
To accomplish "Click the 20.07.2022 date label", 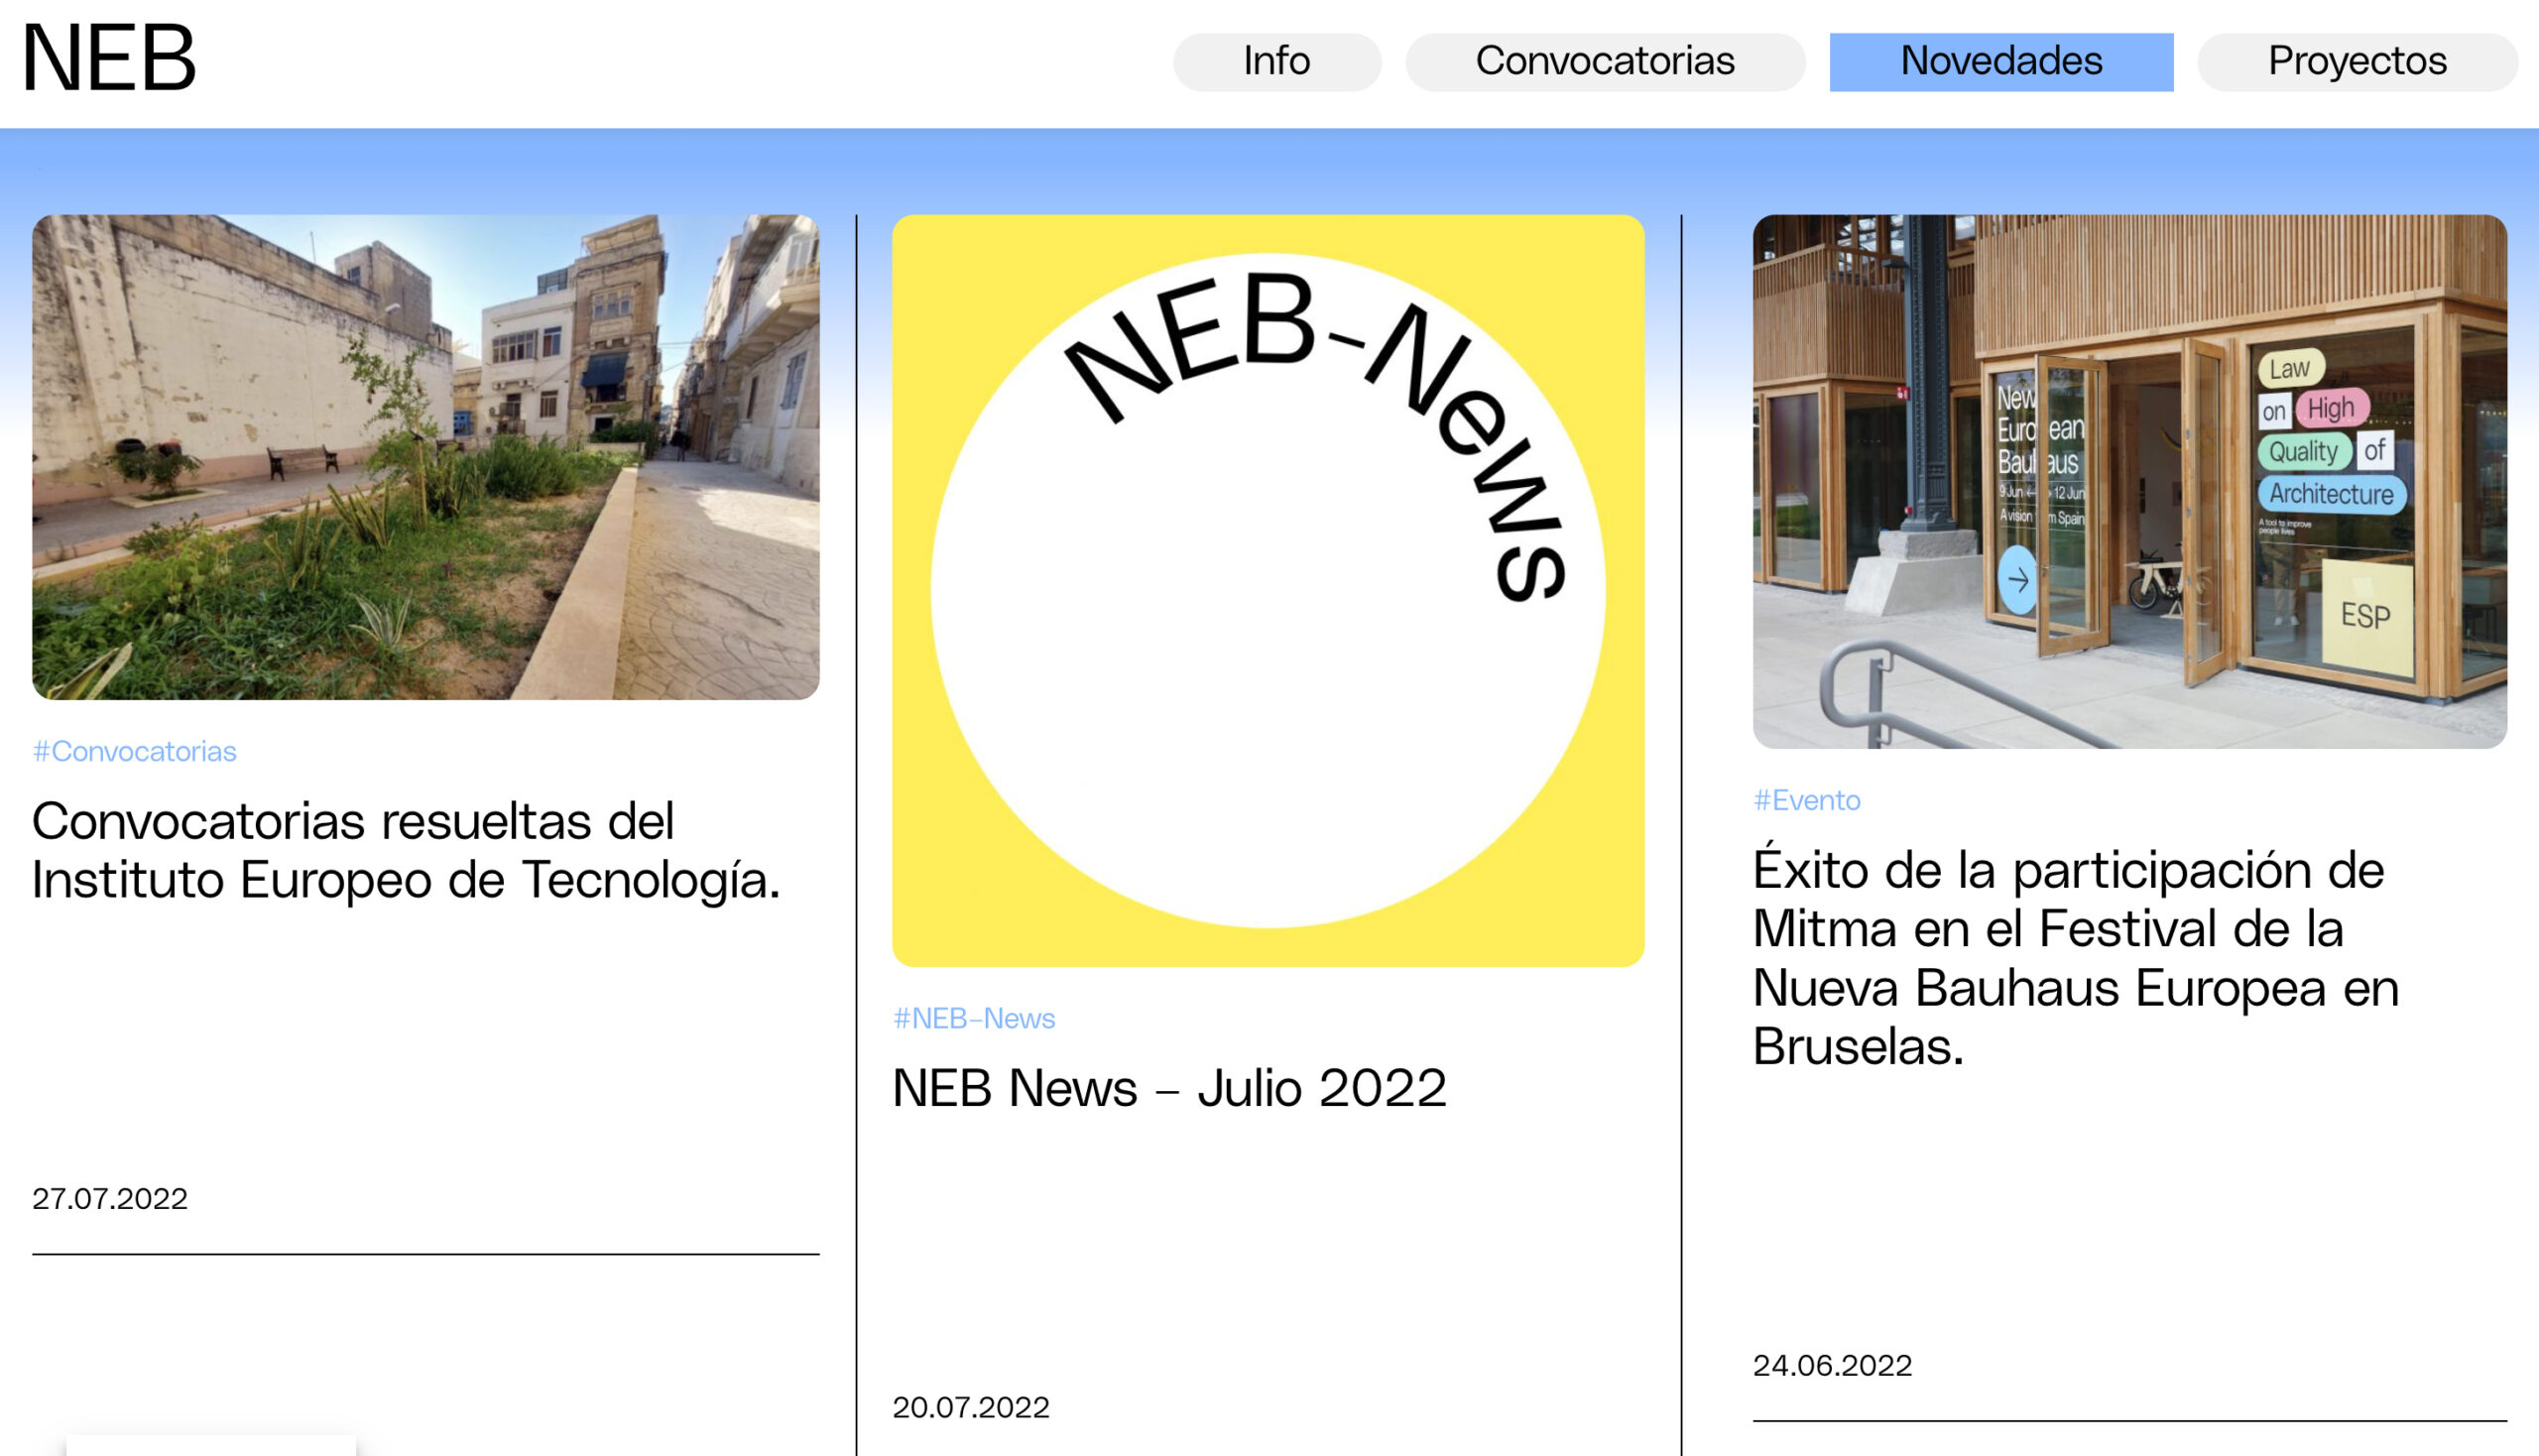I will click(x=970, y=1407).
